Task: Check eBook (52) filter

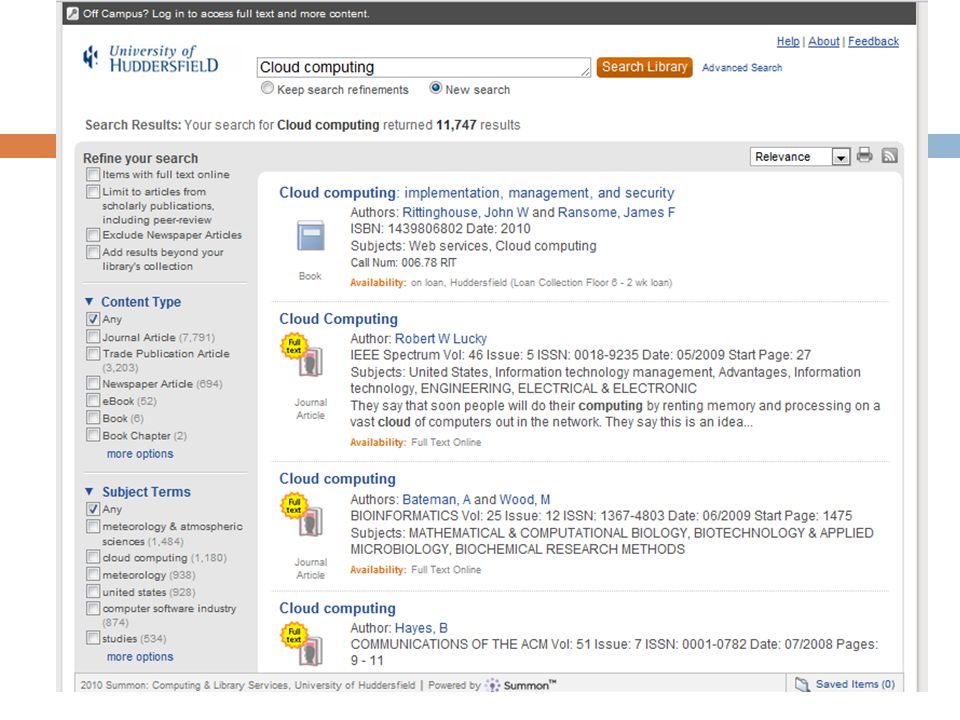Action: click(92, 400)
